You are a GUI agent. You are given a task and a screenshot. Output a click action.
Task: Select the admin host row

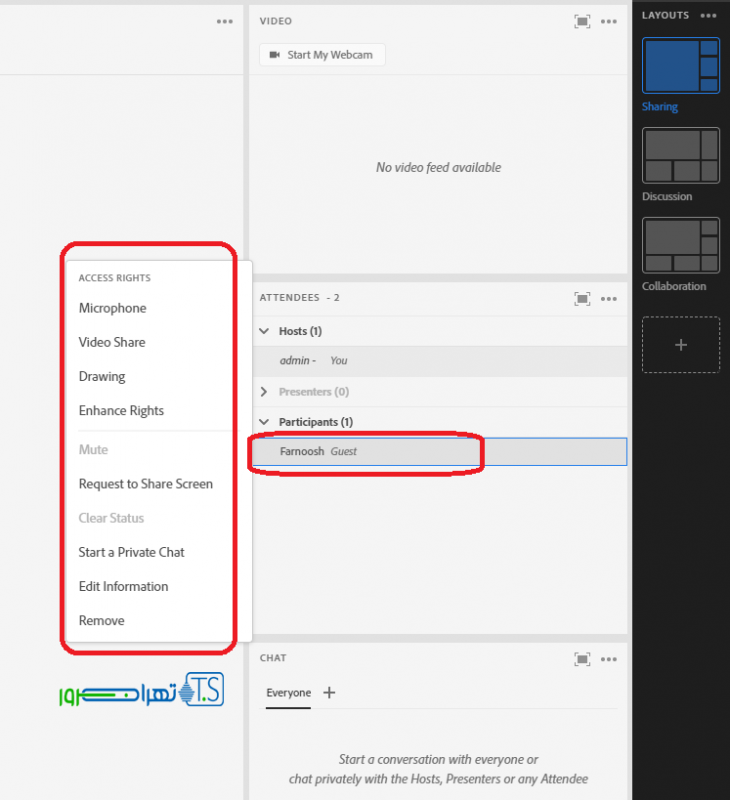(x=440, y=361)
